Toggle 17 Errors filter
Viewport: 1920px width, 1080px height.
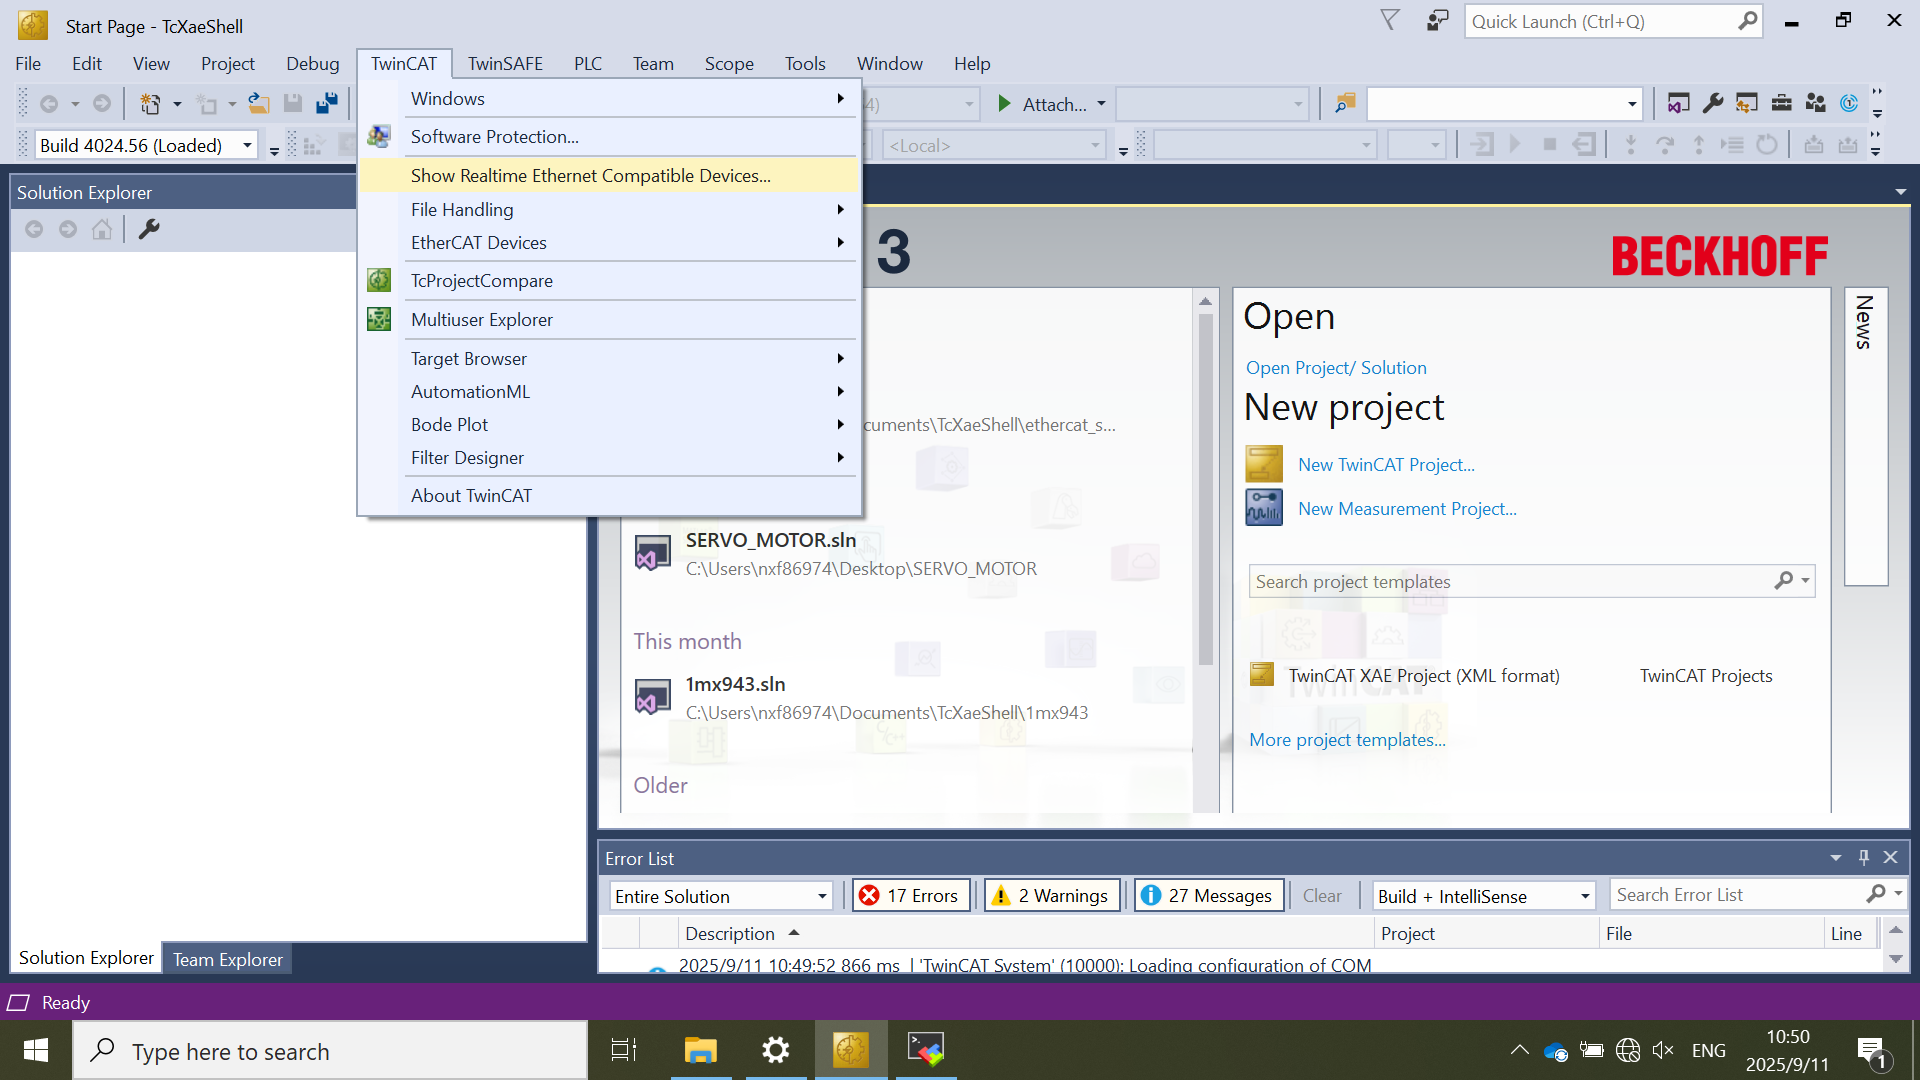(910, 896)
